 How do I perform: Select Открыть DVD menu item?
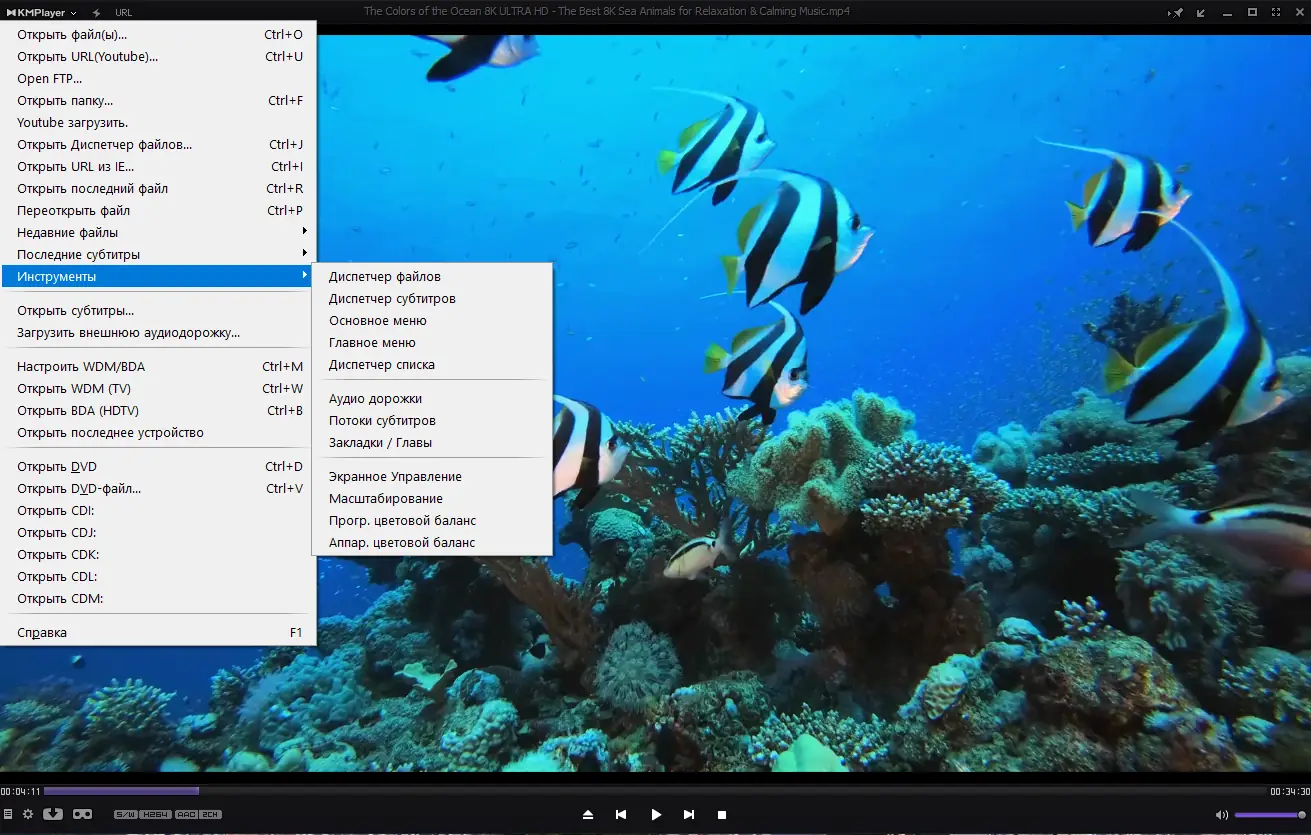158,466
